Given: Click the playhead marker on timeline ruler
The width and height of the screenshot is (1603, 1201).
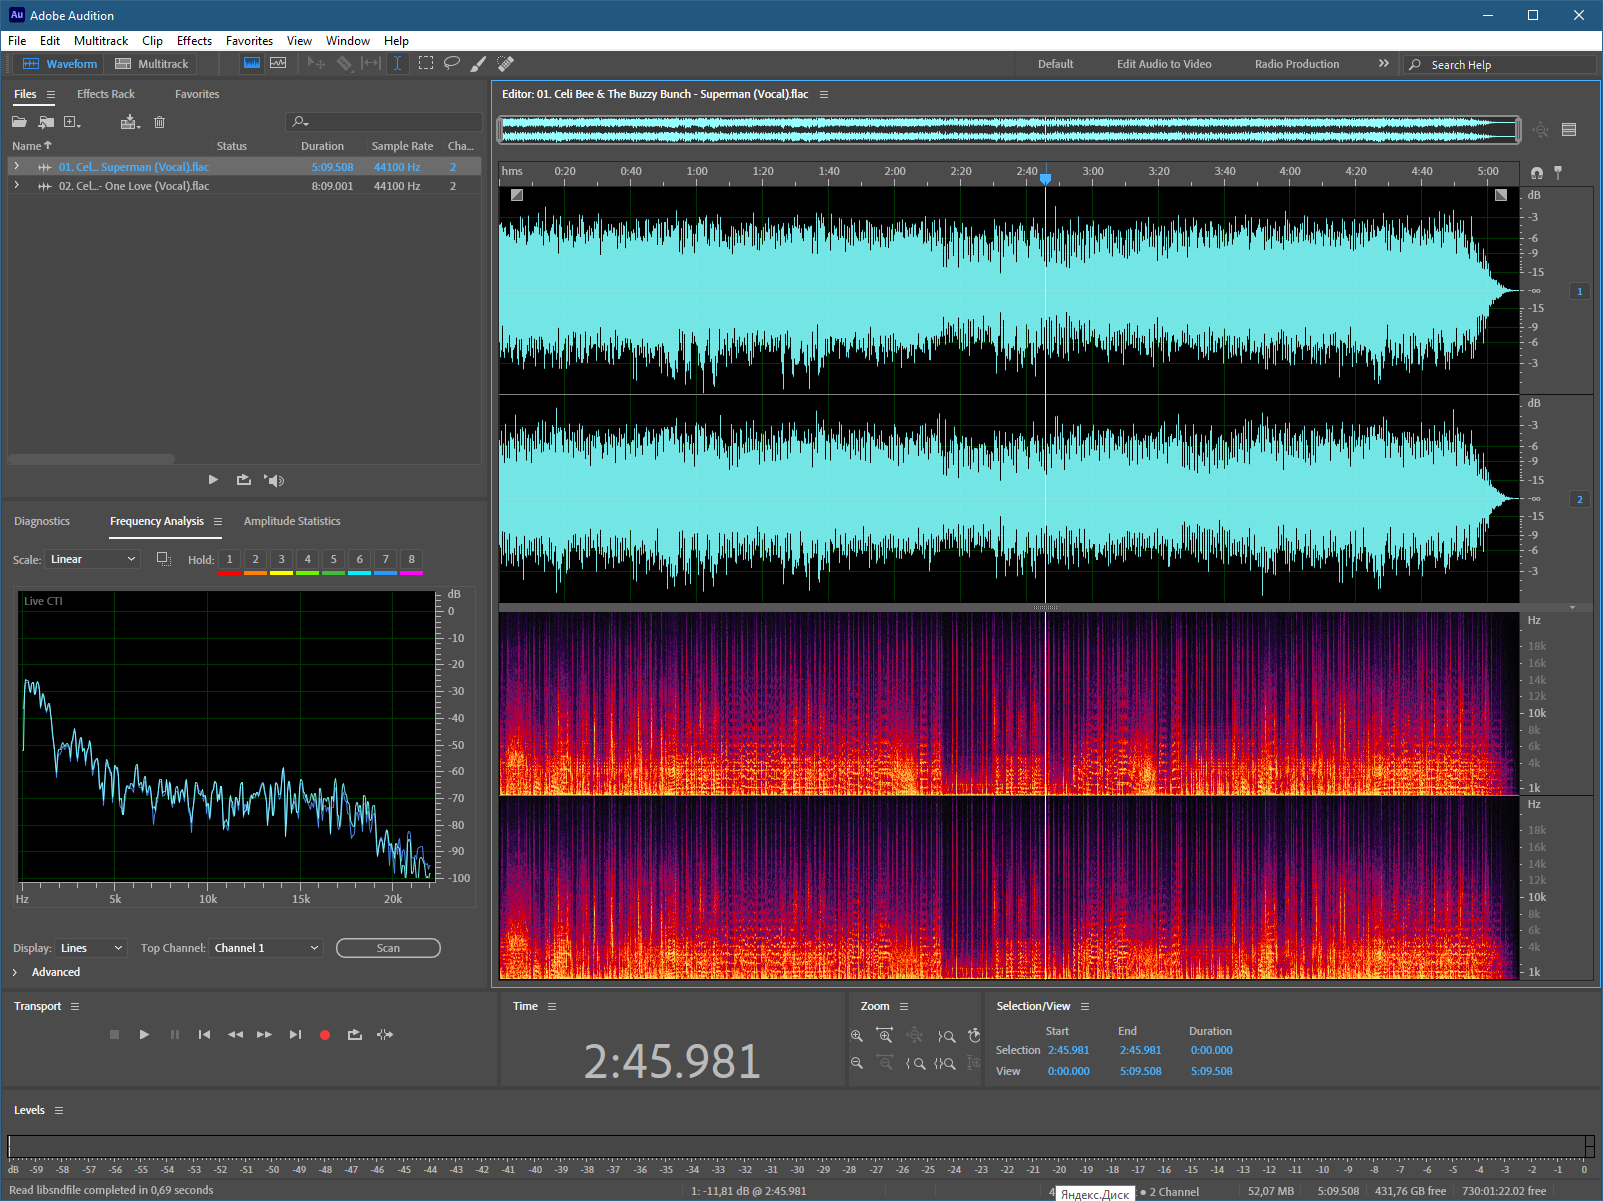Looking at the screenshot, I should click(x=1045, y=178).
